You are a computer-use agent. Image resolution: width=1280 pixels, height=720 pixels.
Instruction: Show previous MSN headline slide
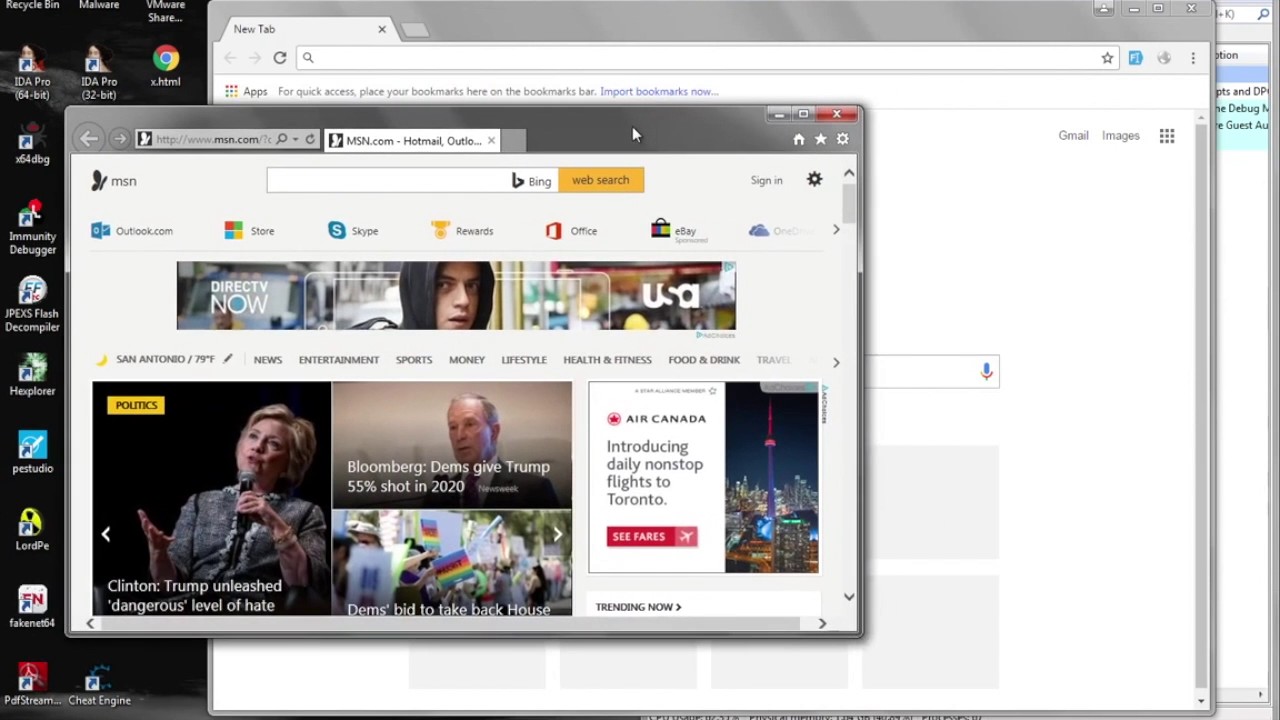(106, 534)
